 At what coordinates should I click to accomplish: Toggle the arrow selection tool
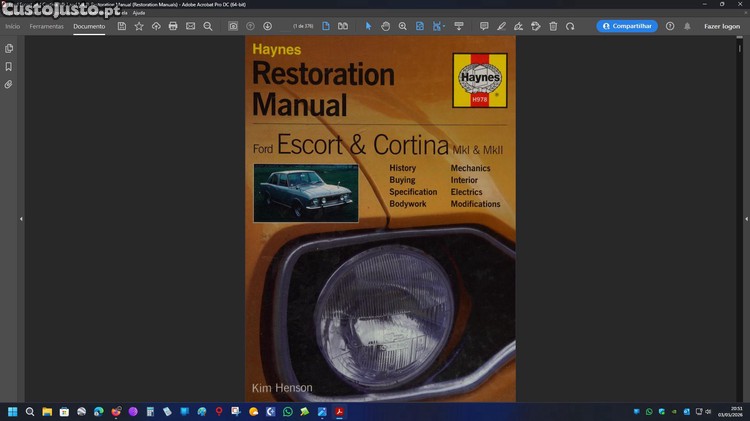pyautogui.click(x=368, y=26)
